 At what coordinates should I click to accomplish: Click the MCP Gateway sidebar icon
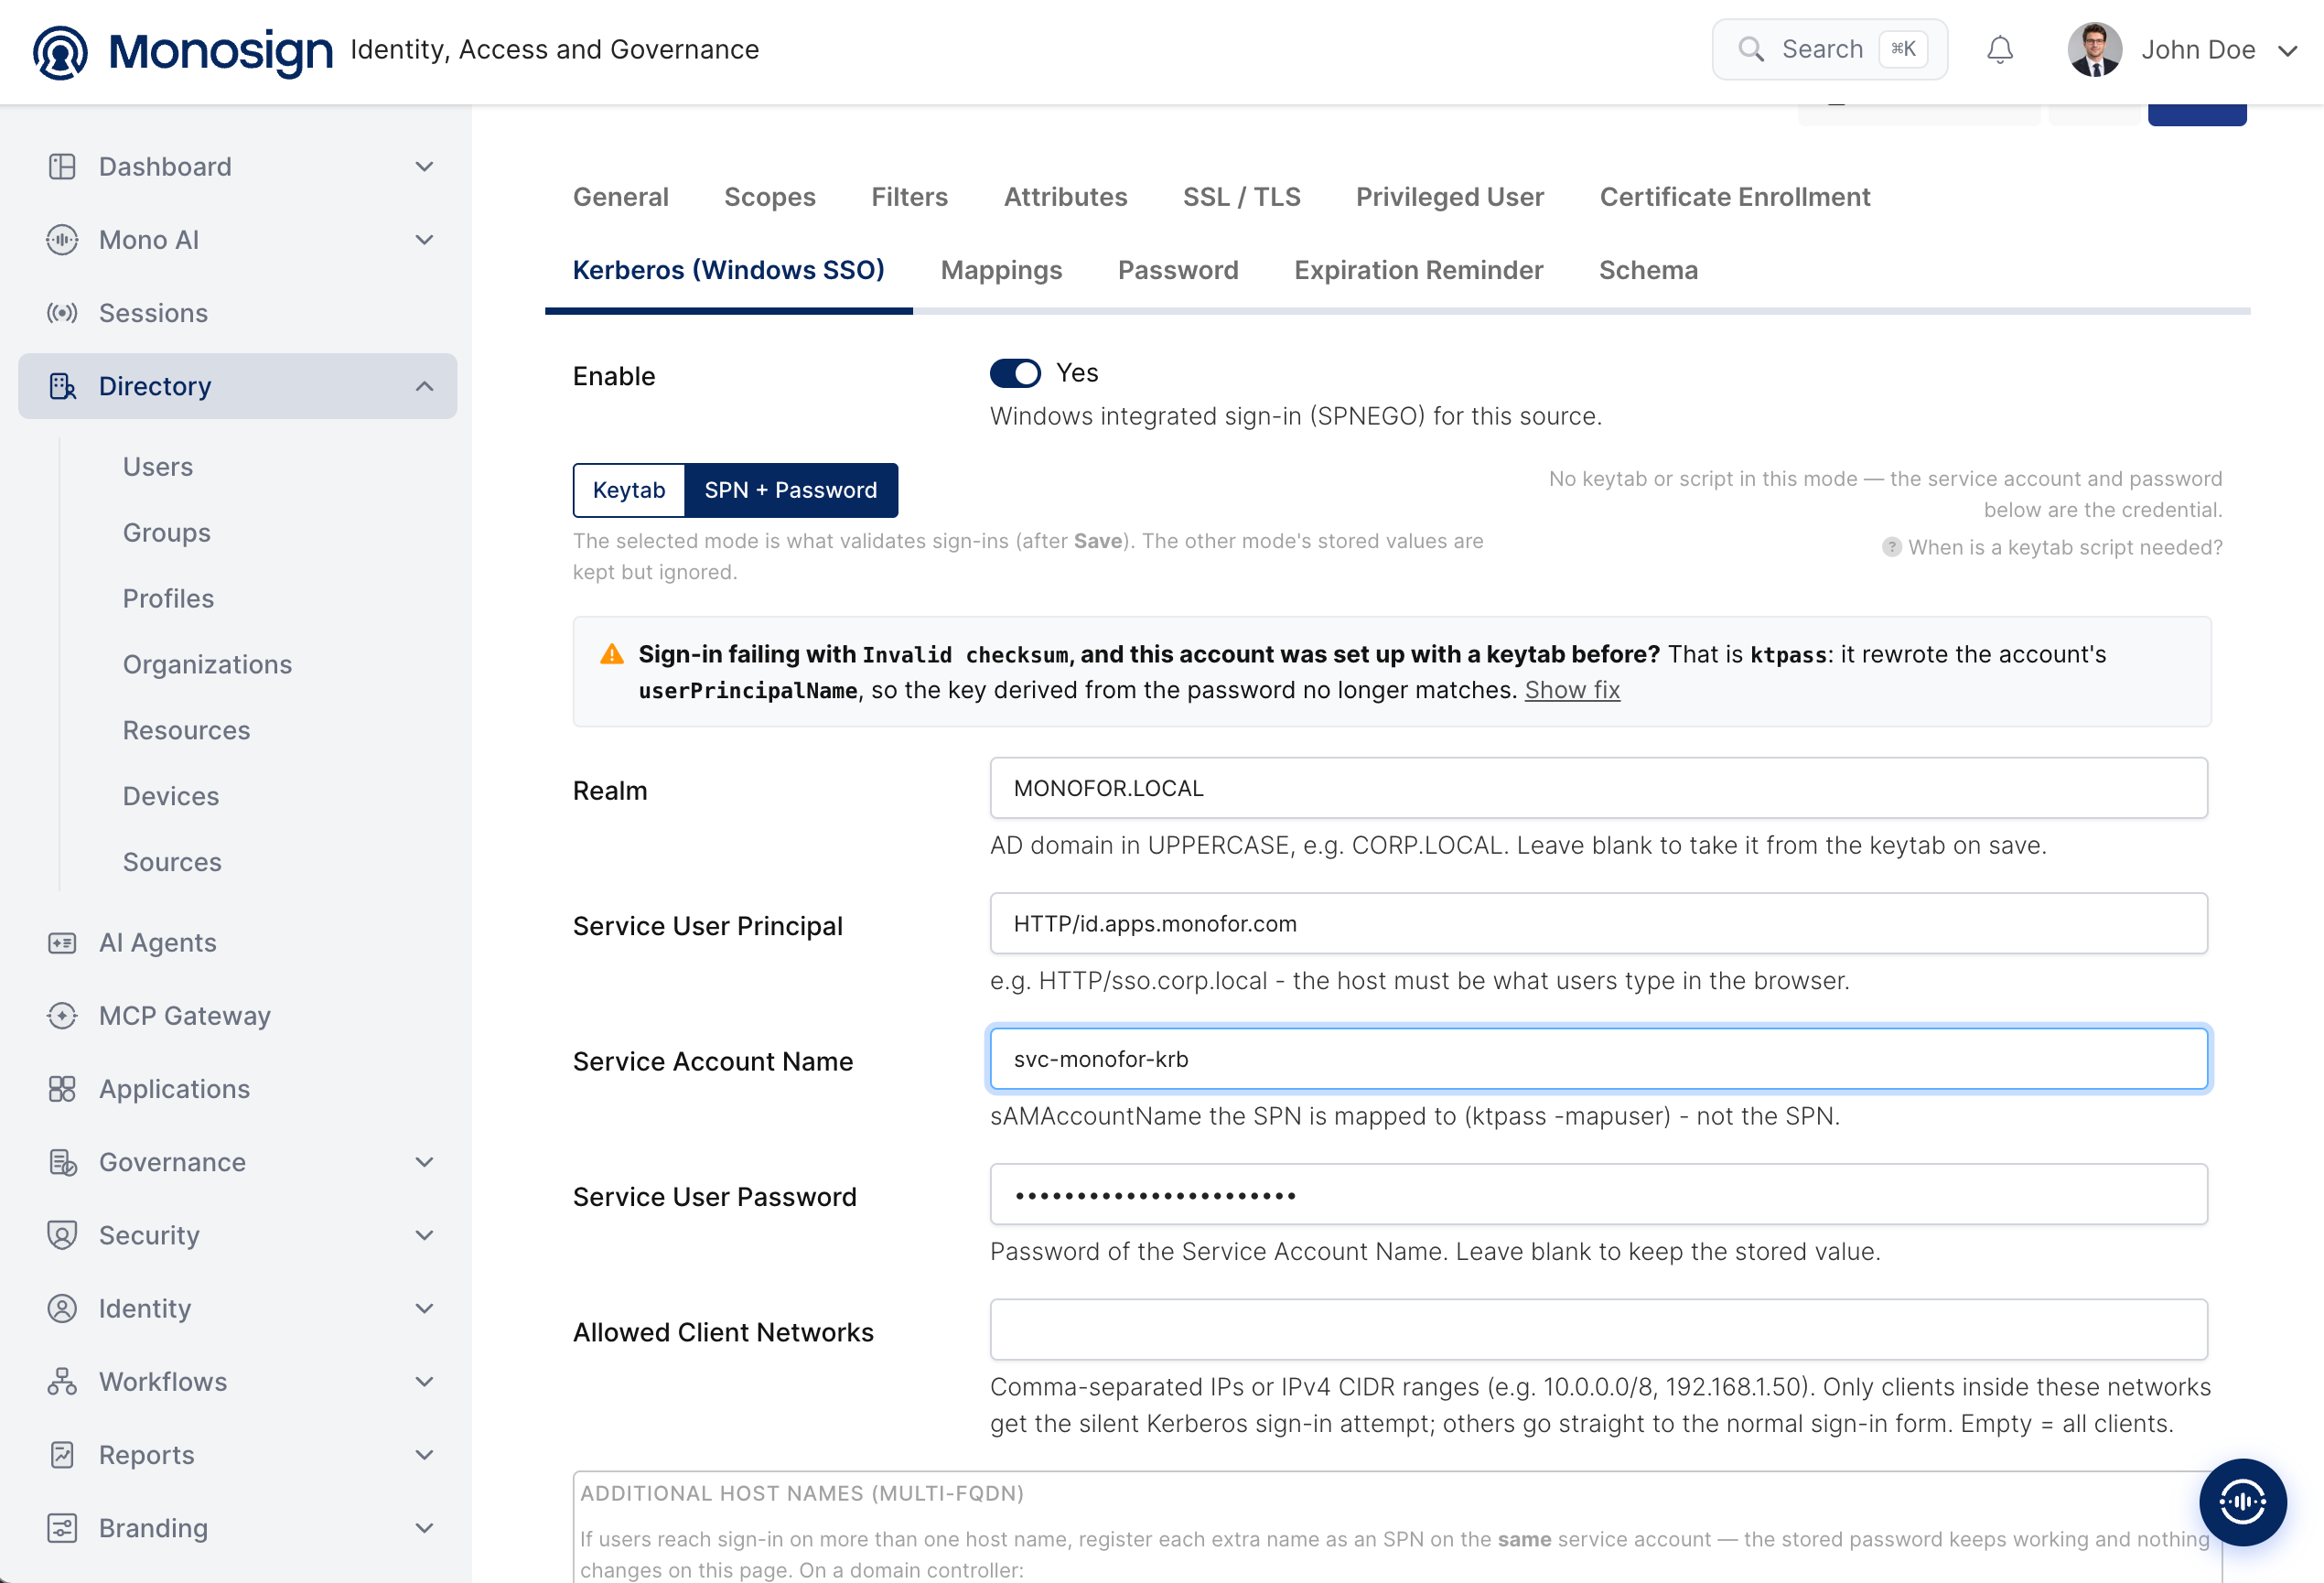(62, 1016)
